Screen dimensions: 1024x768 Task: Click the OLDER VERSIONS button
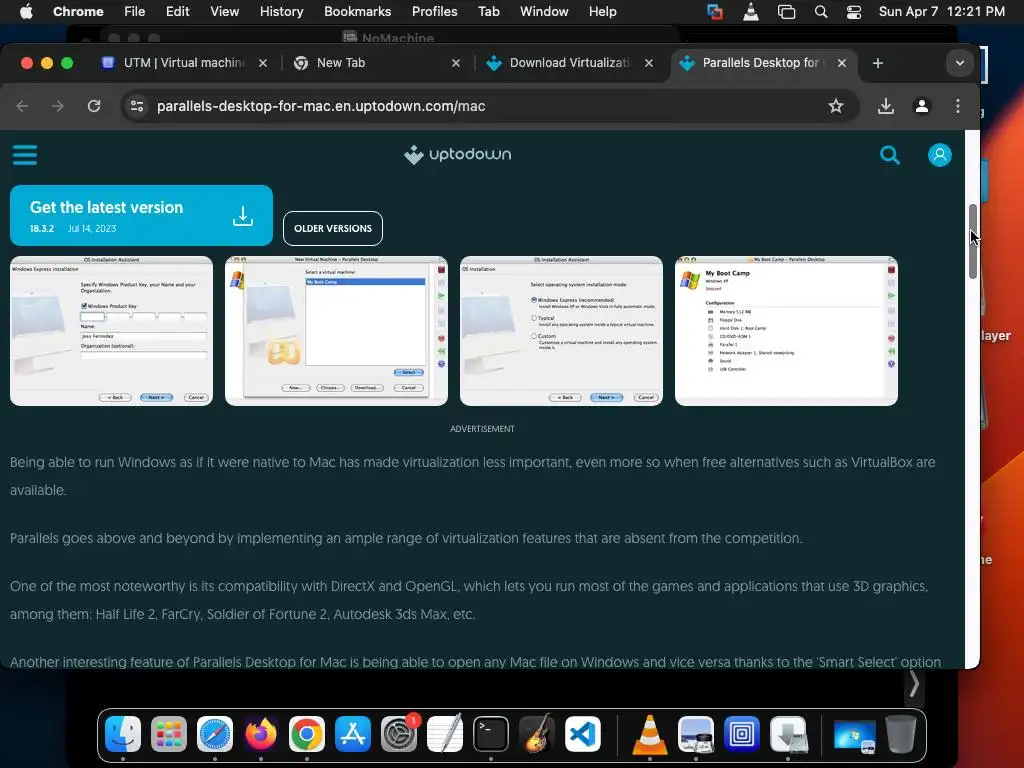pyautogui.click(x=332, y=229)
